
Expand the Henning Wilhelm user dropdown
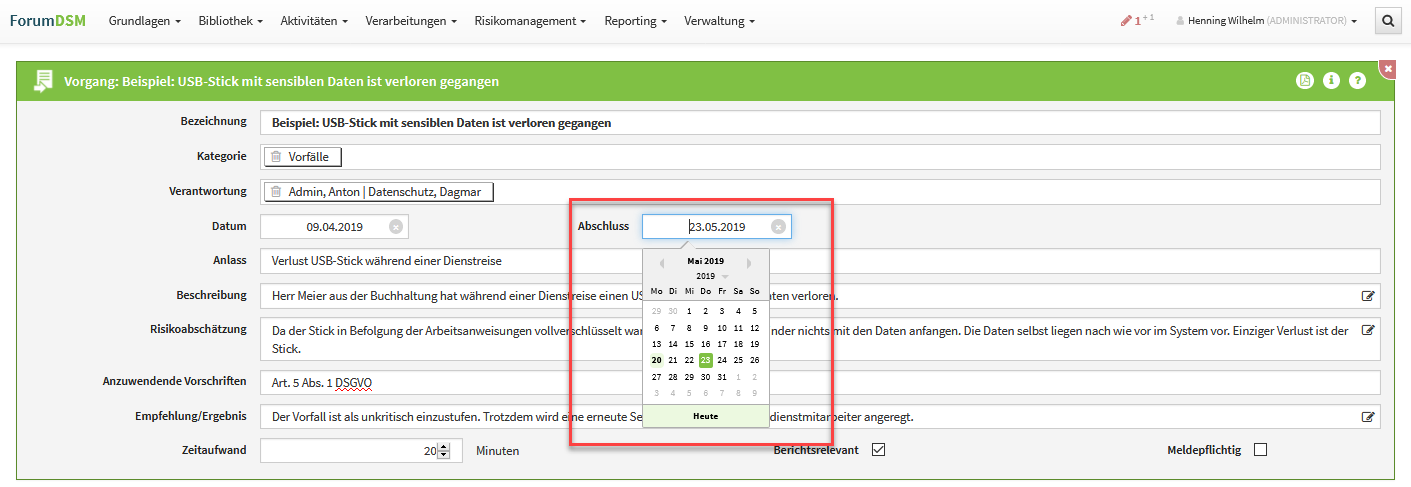point(1266,21)
